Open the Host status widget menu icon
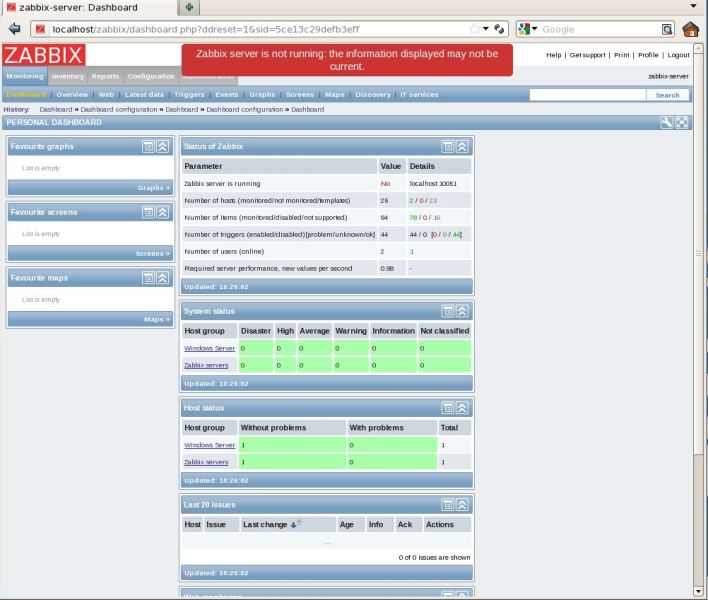This screenshot has height=600, width=708. point(447,408)
